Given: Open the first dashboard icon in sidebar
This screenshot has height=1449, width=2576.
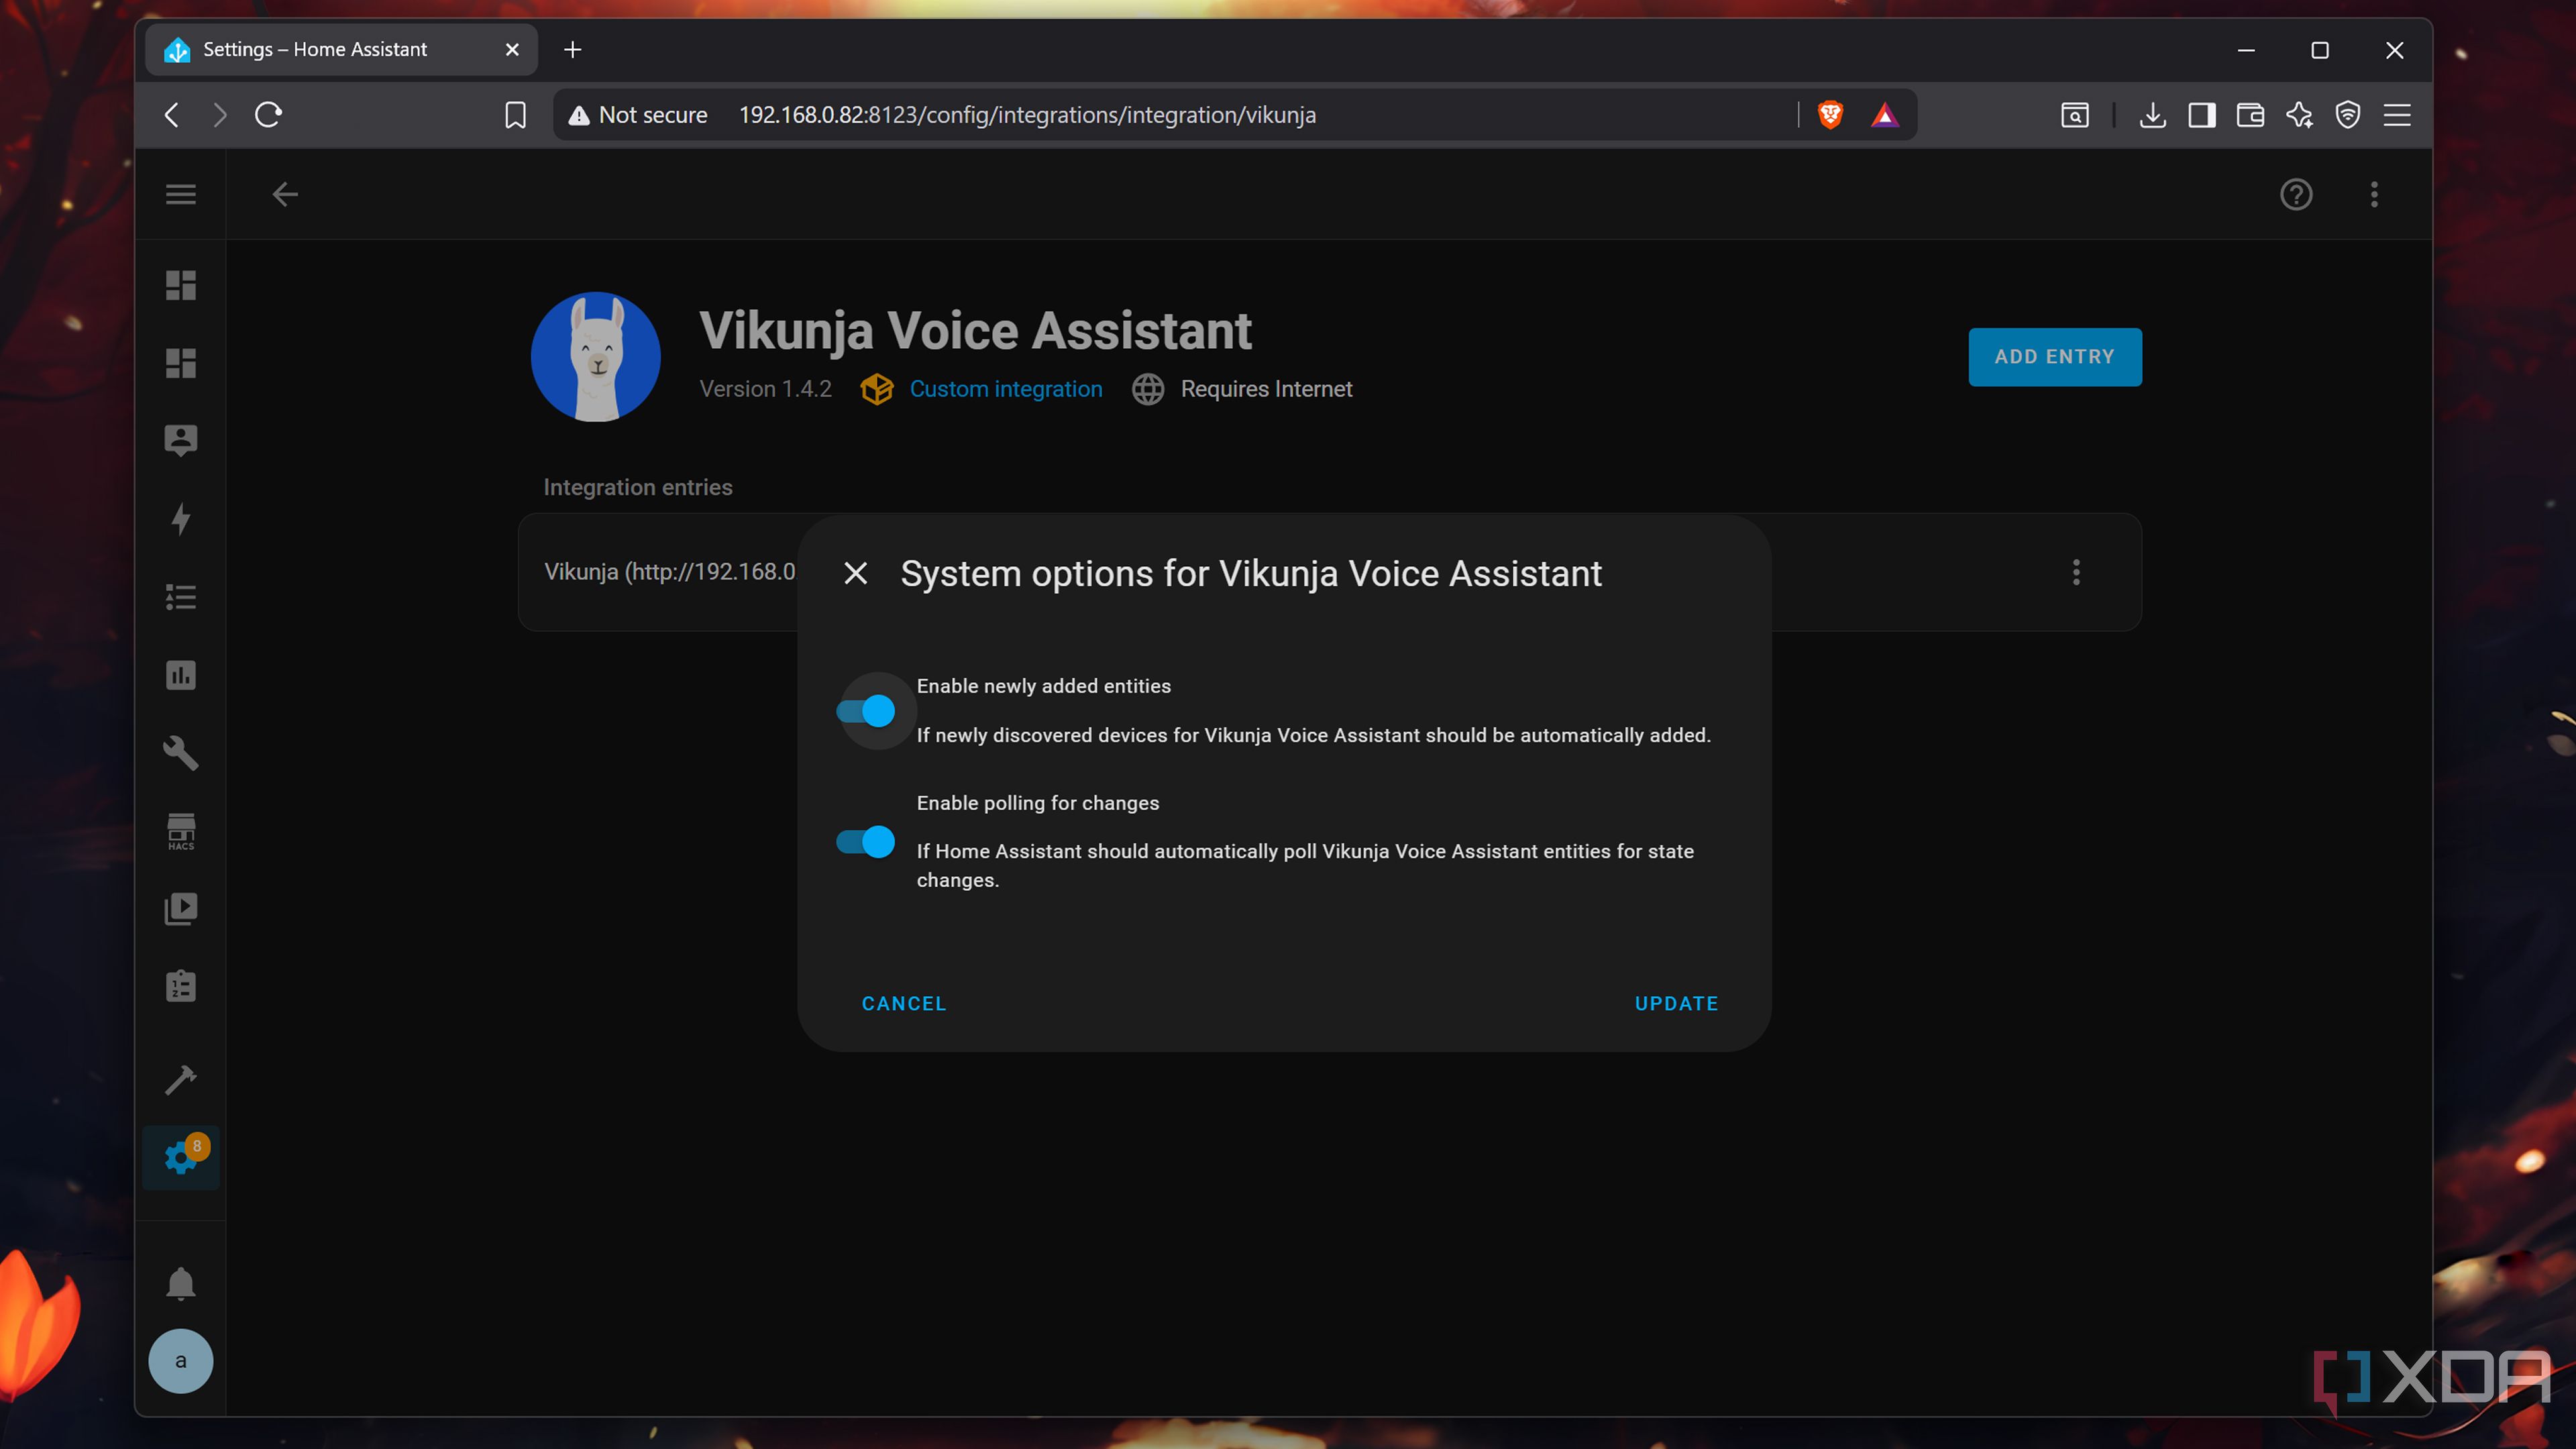Looking at the screenshot, I should point(181,285).
